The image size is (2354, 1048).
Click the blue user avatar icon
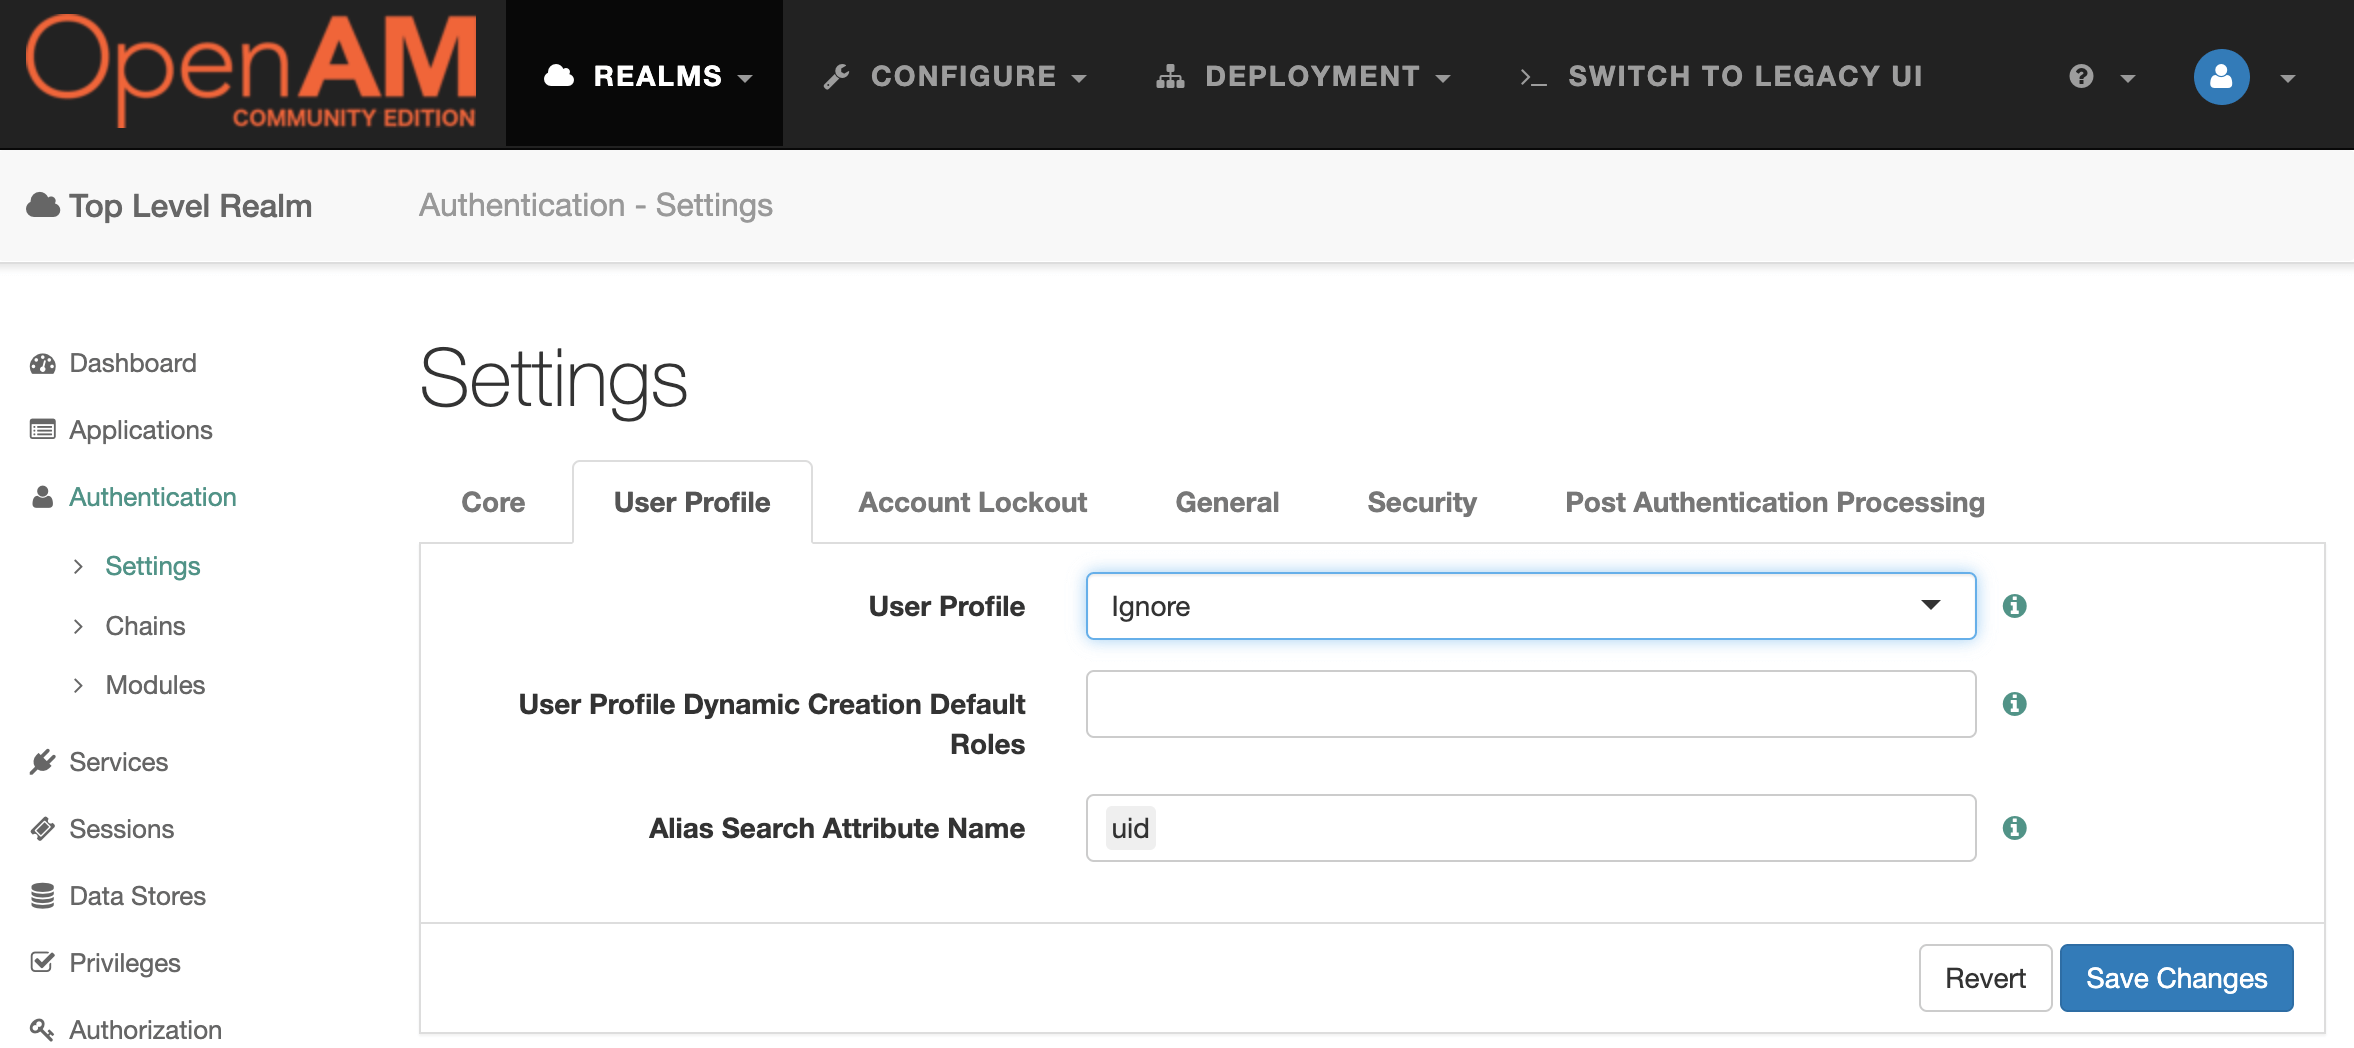[x=2221, y=77]
